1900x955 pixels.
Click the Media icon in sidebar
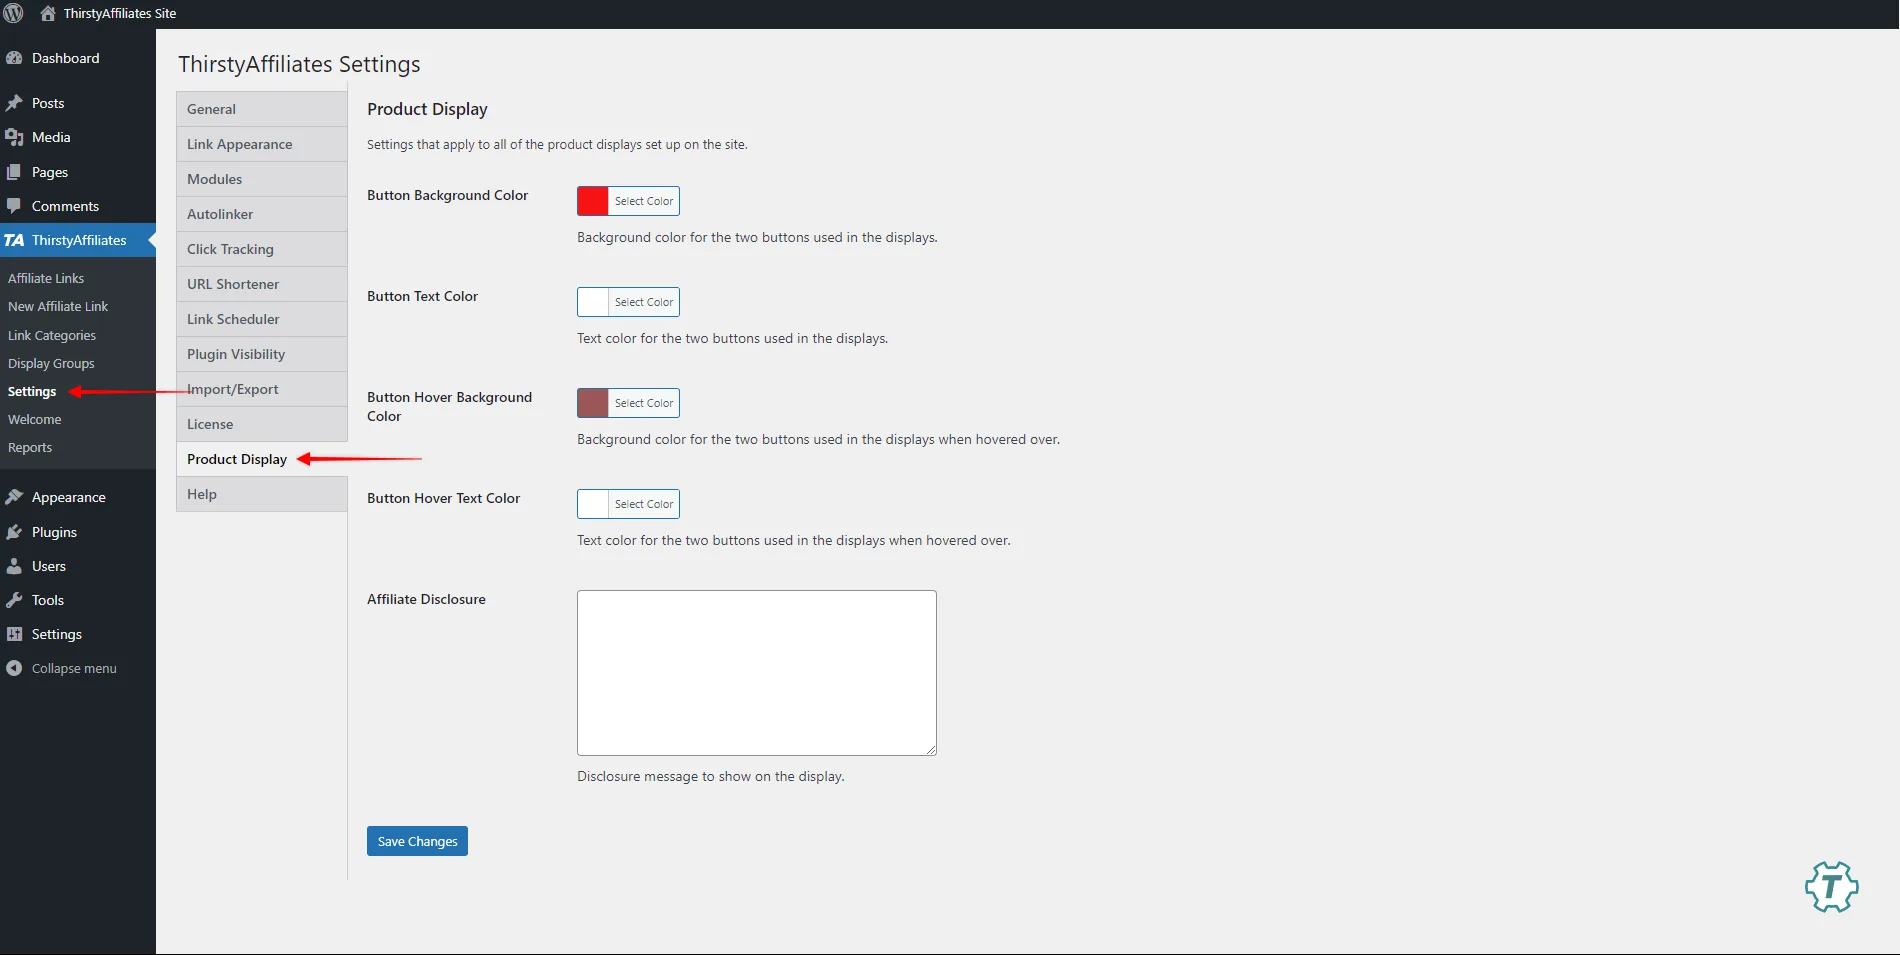tap(14, 137)
